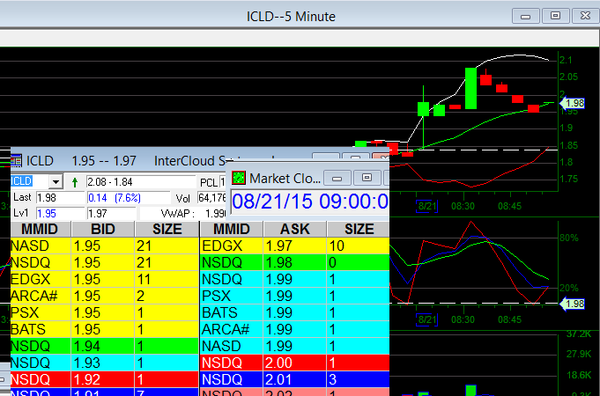Click the bid-side MMID column header
Screen dimensions: 600x396
pos(40,229)
